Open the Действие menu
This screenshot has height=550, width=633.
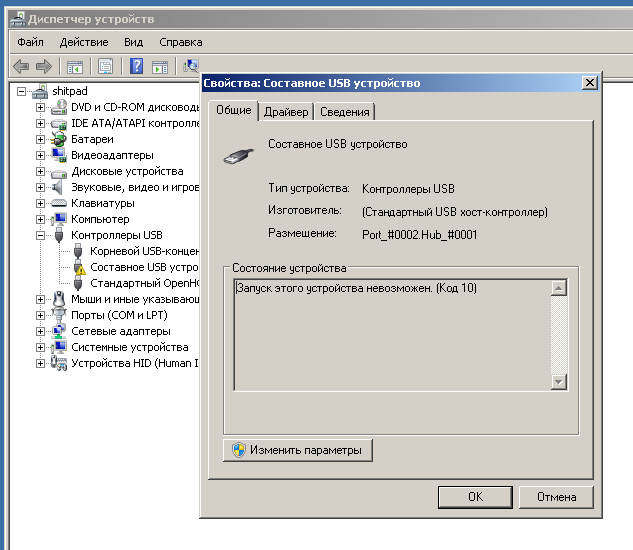(x=84, y=42)
